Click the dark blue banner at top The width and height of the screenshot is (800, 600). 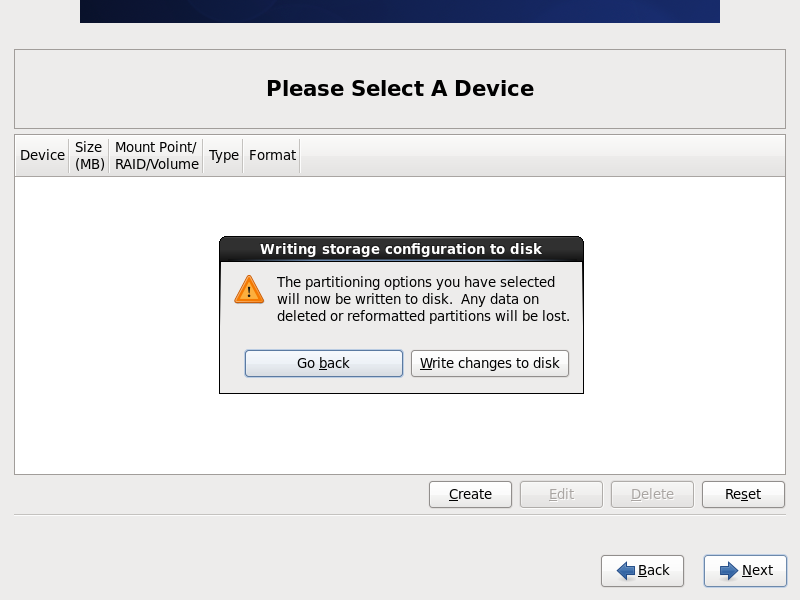click(400, 11)
